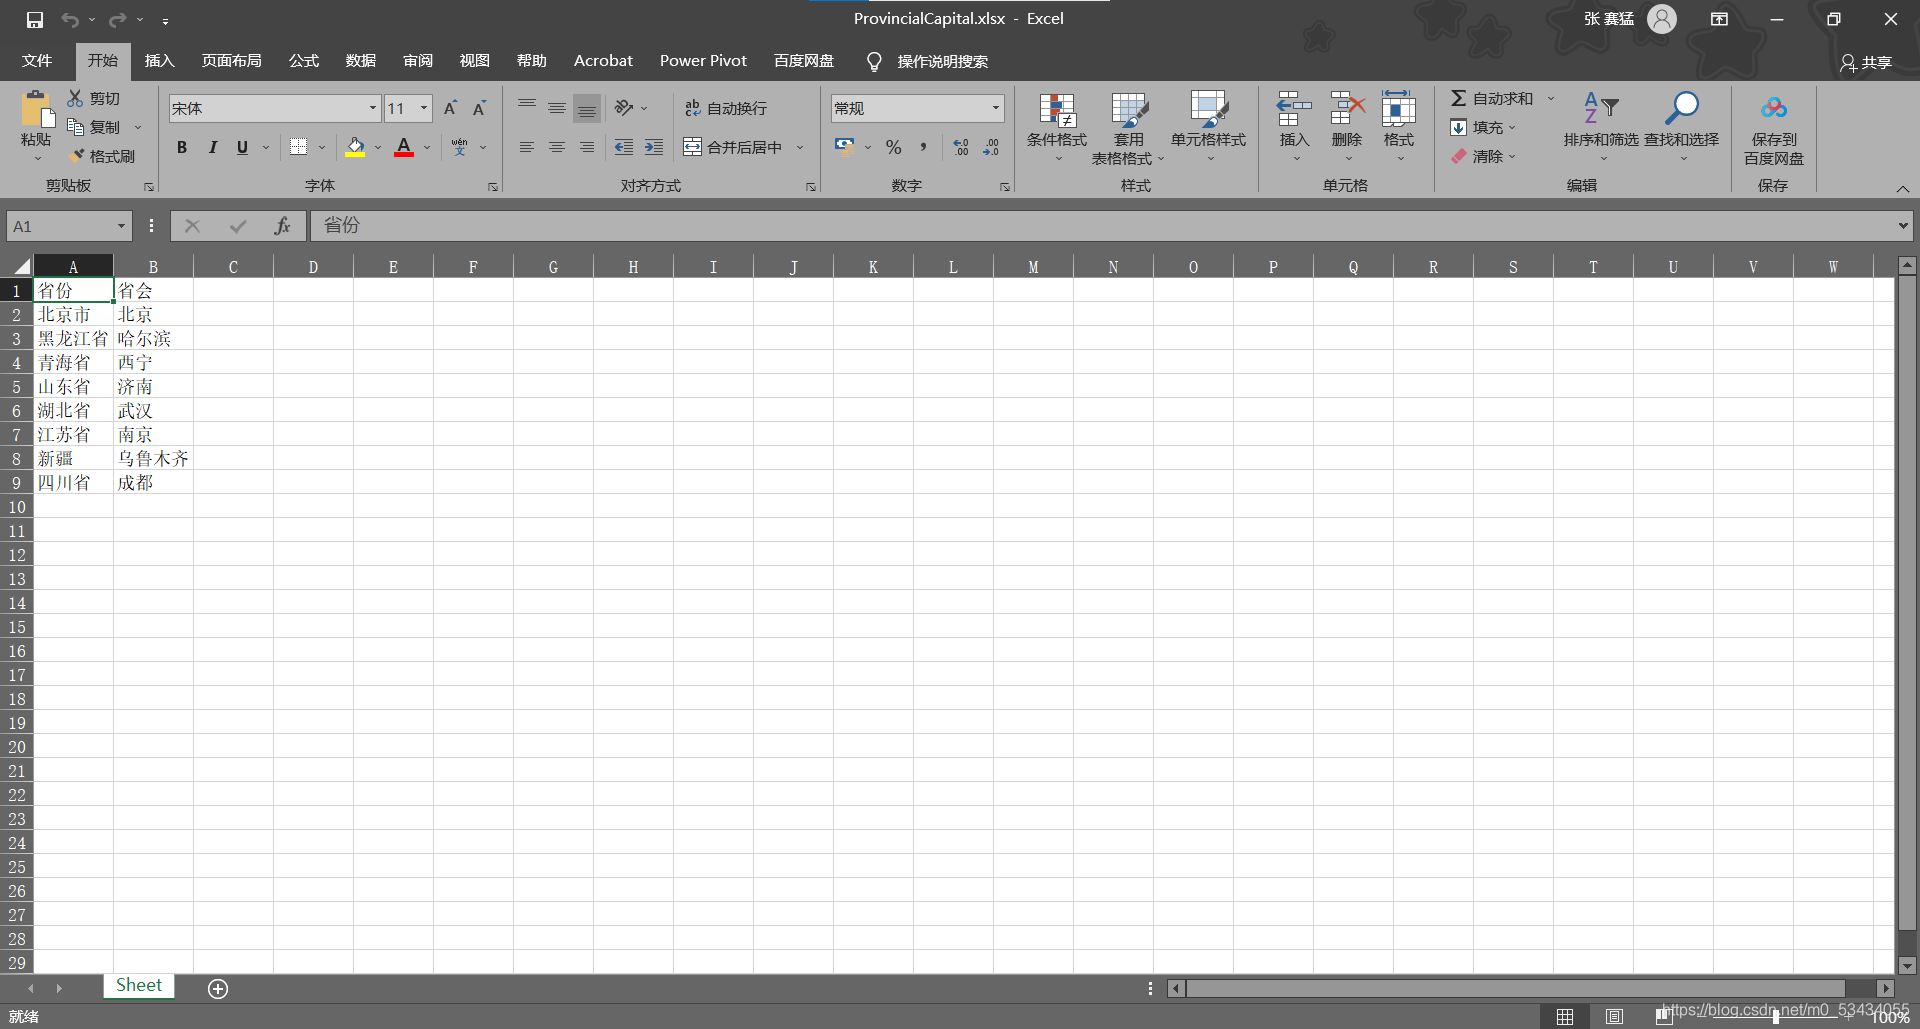
Task: Switch to the Insert (插入) tab
Action: pyautogui.click(x=159, y=61)
